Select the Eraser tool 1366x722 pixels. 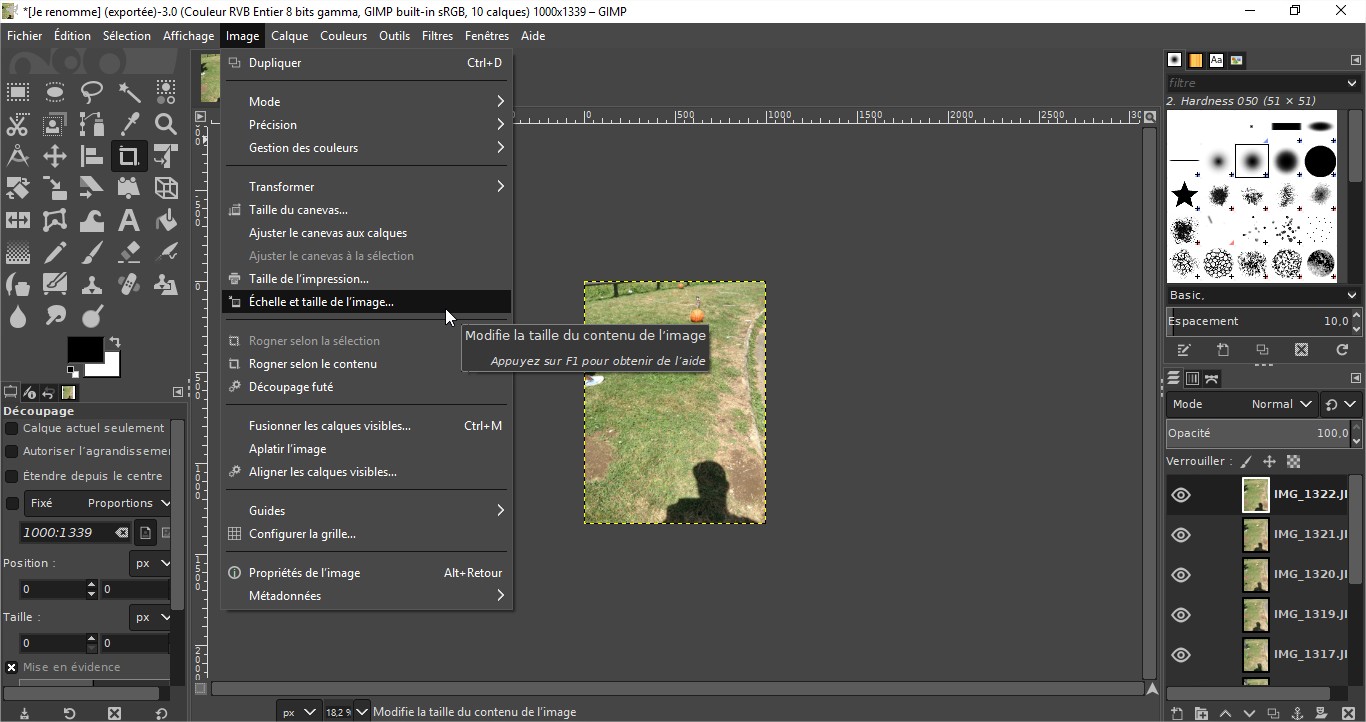[129, 252]
